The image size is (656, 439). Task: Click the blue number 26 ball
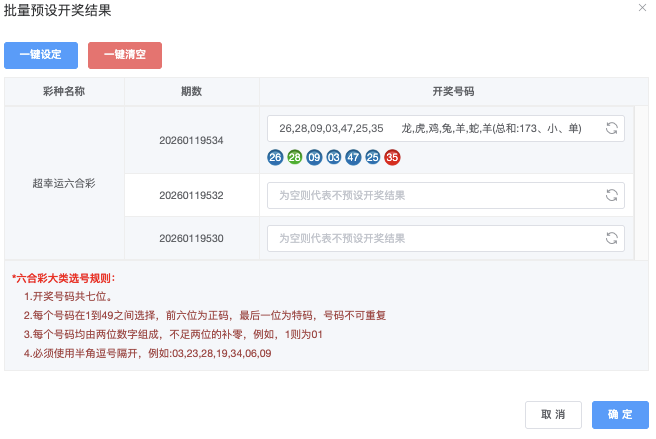(x=275, y=157)
